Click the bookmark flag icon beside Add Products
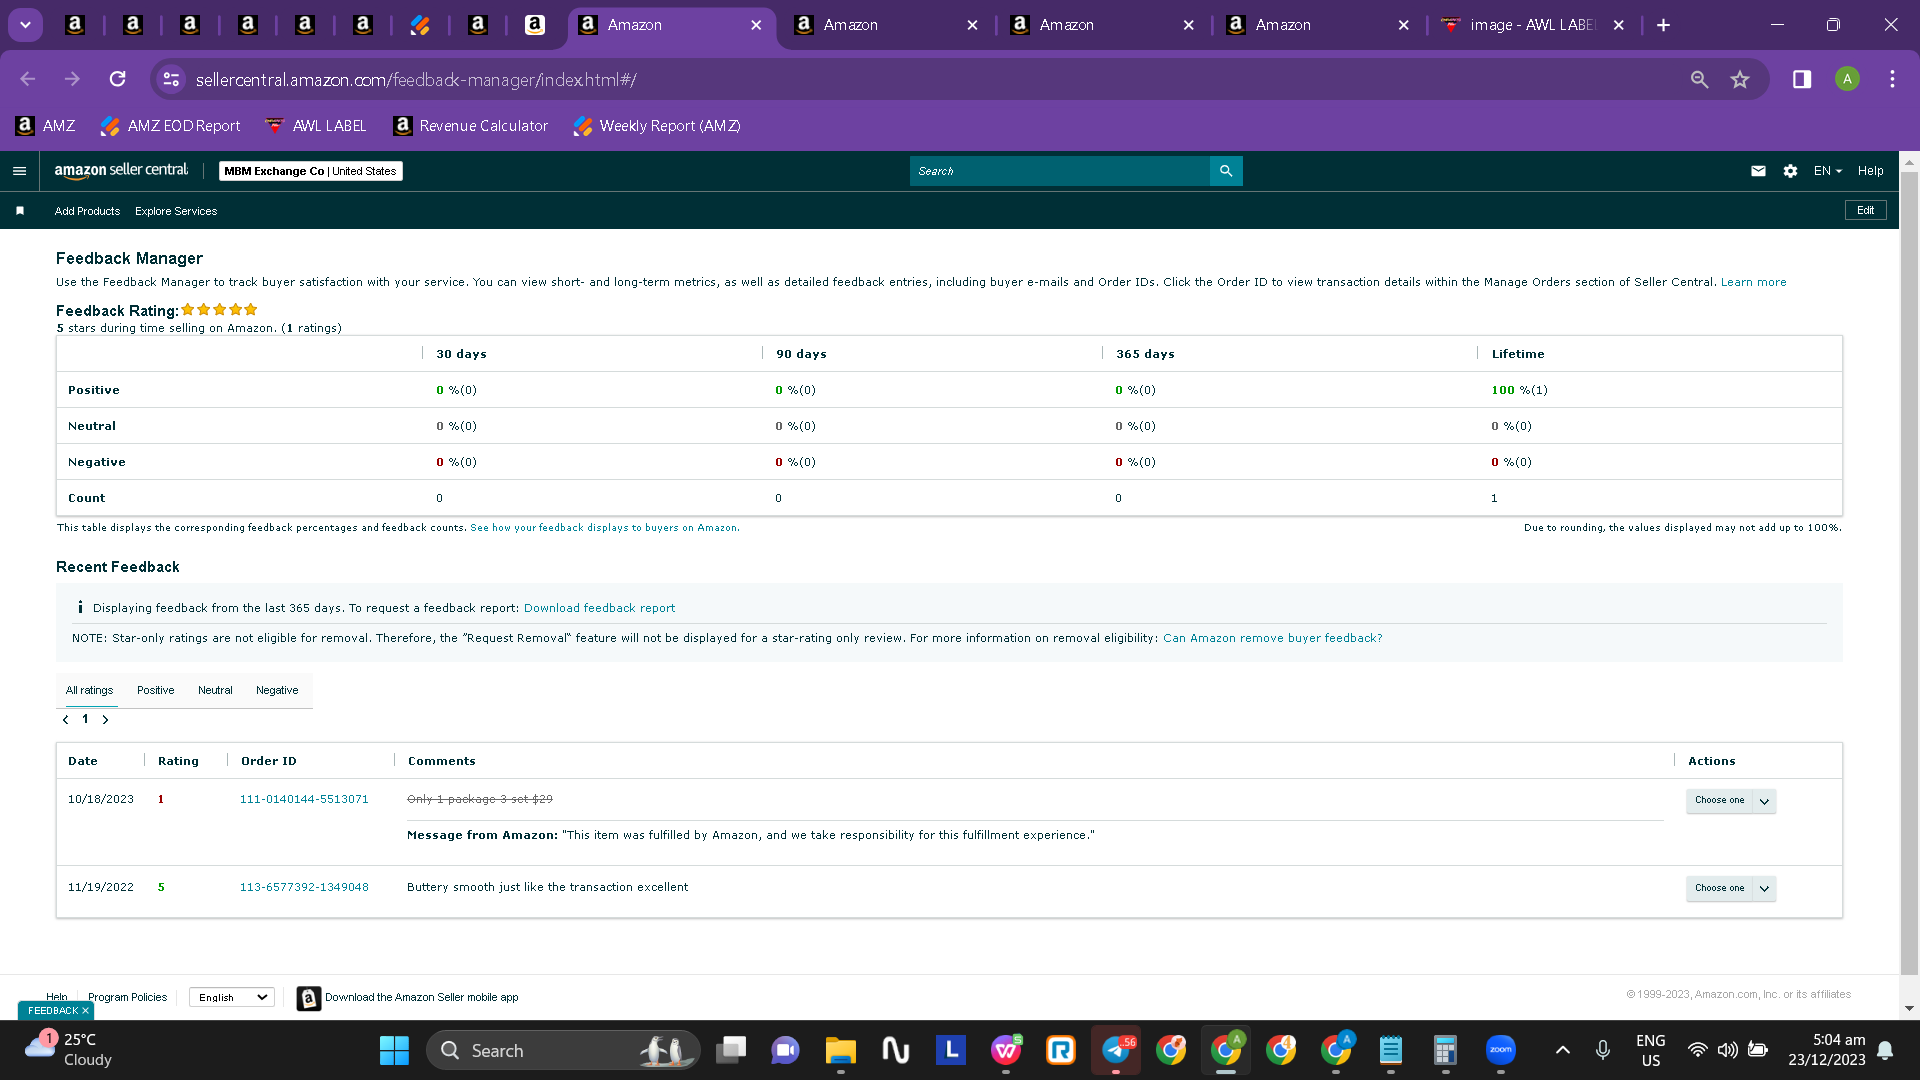Viewport: 1920px width, 1080px height. [x=20, y=211]
